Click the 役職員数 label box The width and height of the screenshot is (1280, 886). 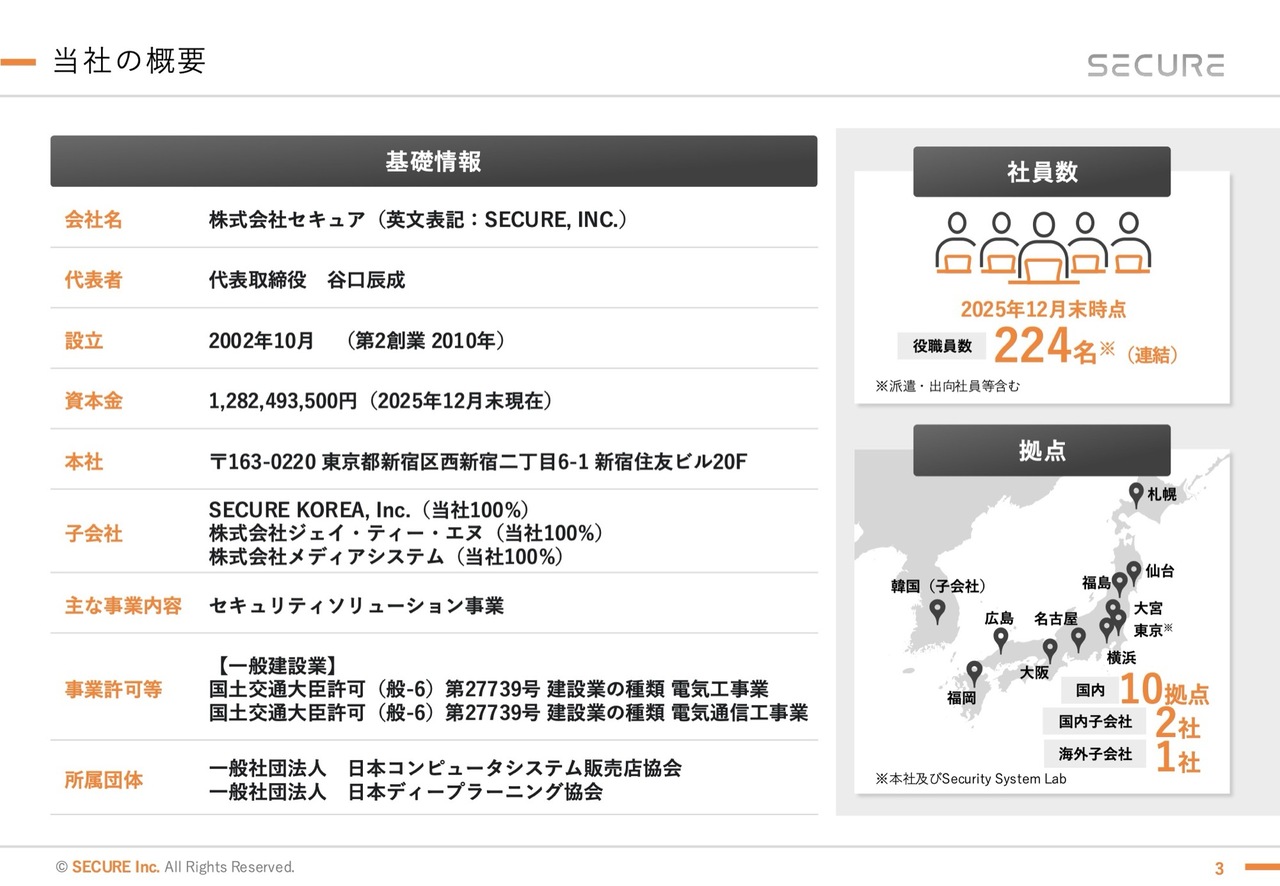coord(941,346)
